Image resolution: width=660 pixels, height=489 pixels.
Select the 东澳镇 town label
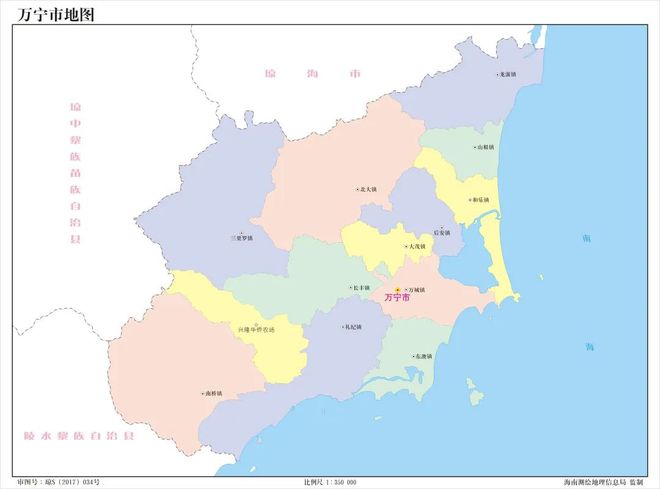pos(422,357)
